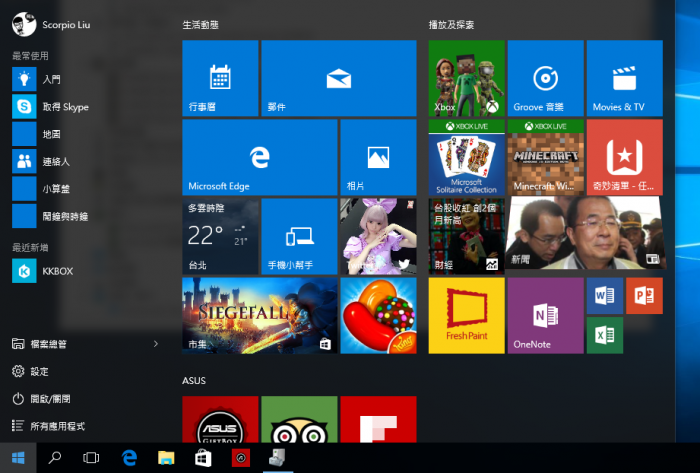Open the 行事曆 calendar tile
The width and height of the screenshot is (700, 473).
click(x=220, y=78)
